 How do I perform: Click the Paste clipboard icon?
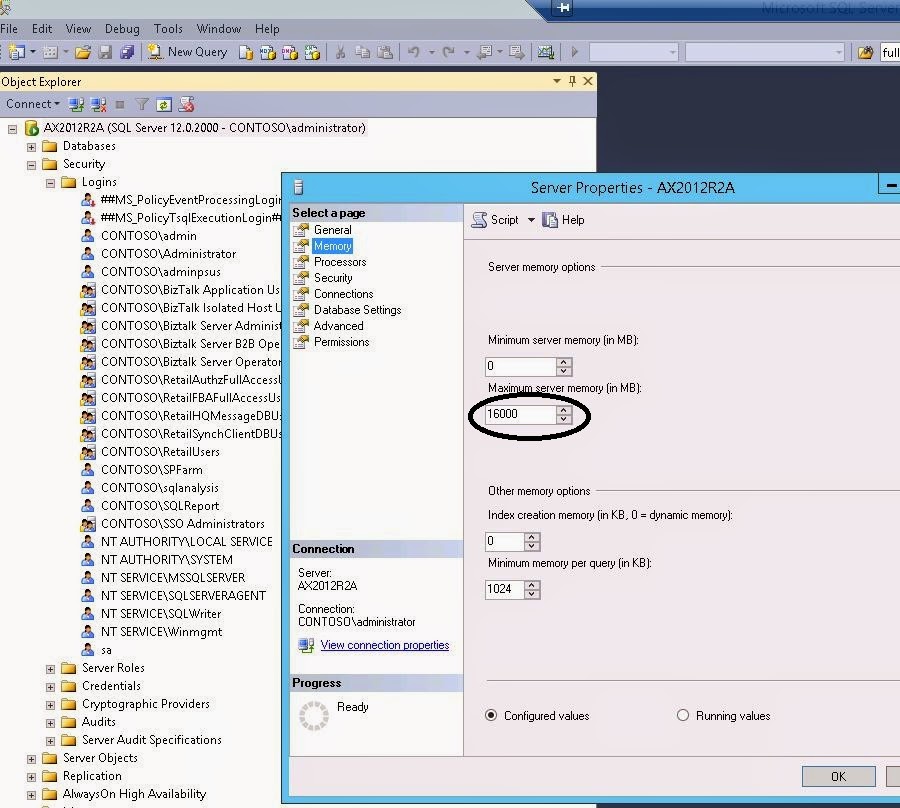tap(385, 52)
